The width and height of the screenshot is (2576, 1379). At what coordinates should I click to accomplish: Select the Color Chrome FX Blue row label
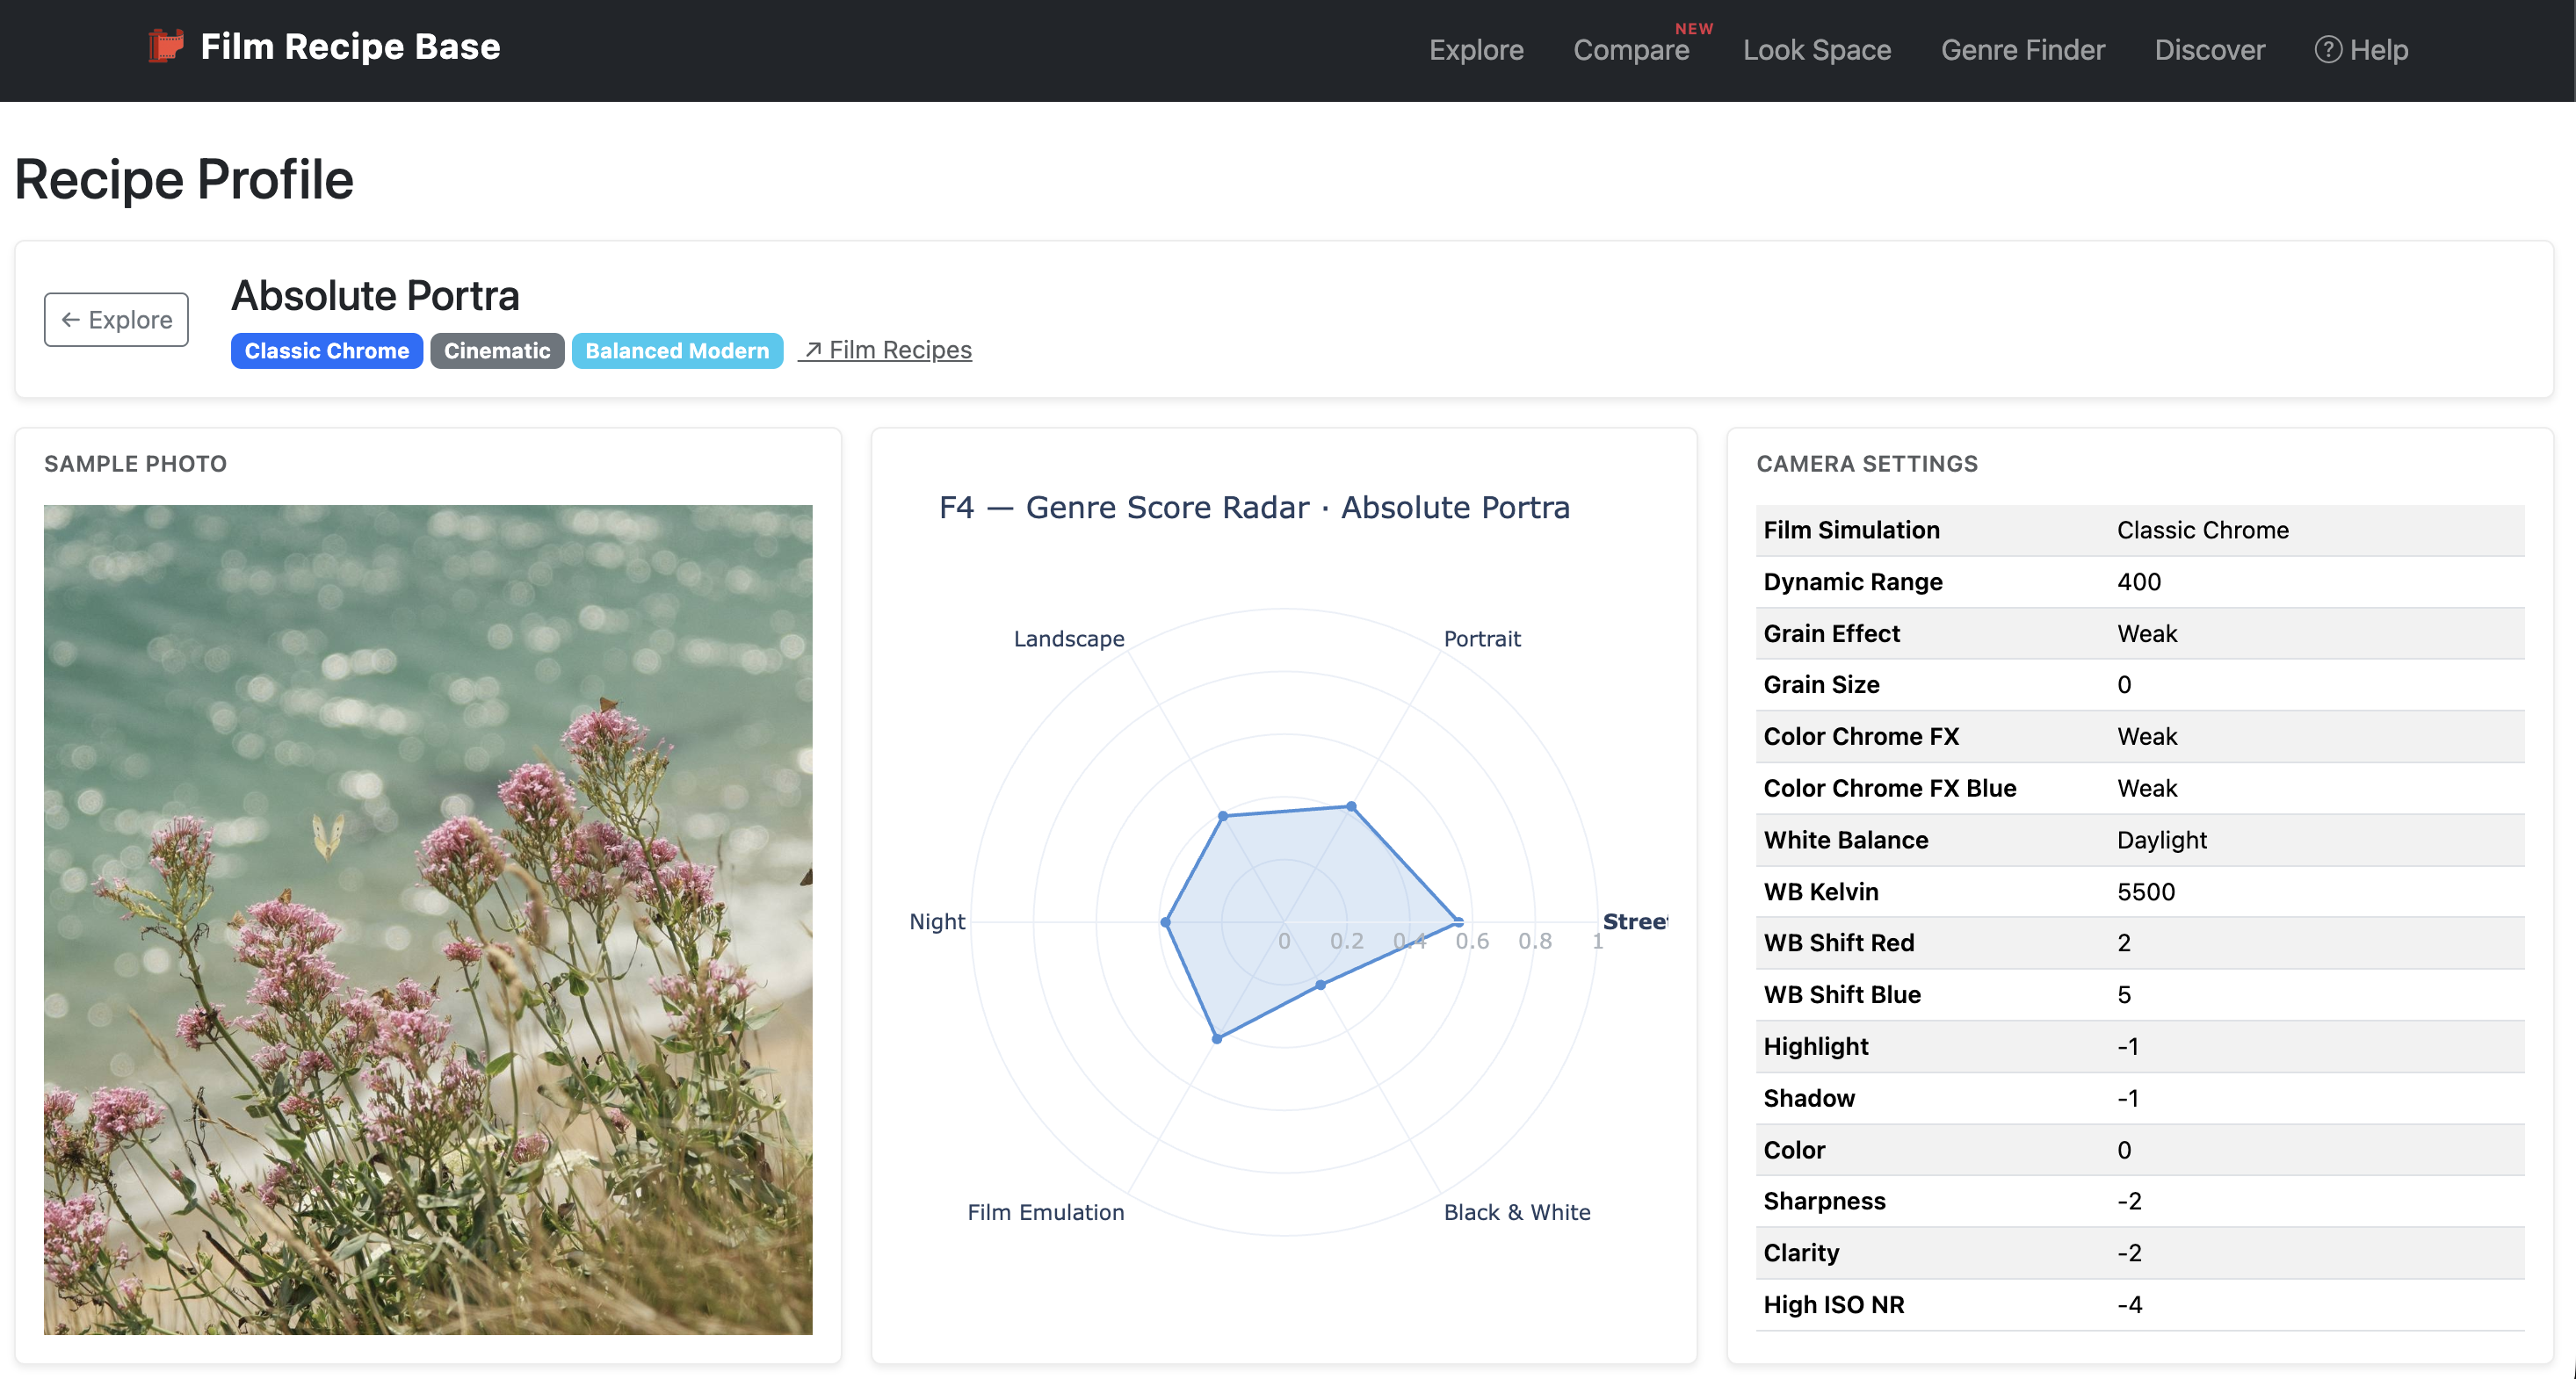tap(1890, 788)
